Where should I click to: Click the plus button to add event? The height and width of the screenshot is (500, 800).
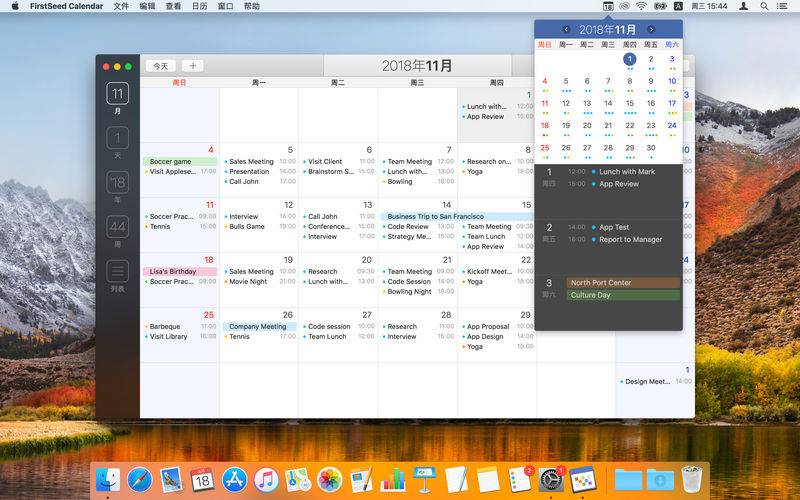click(192, 66)
